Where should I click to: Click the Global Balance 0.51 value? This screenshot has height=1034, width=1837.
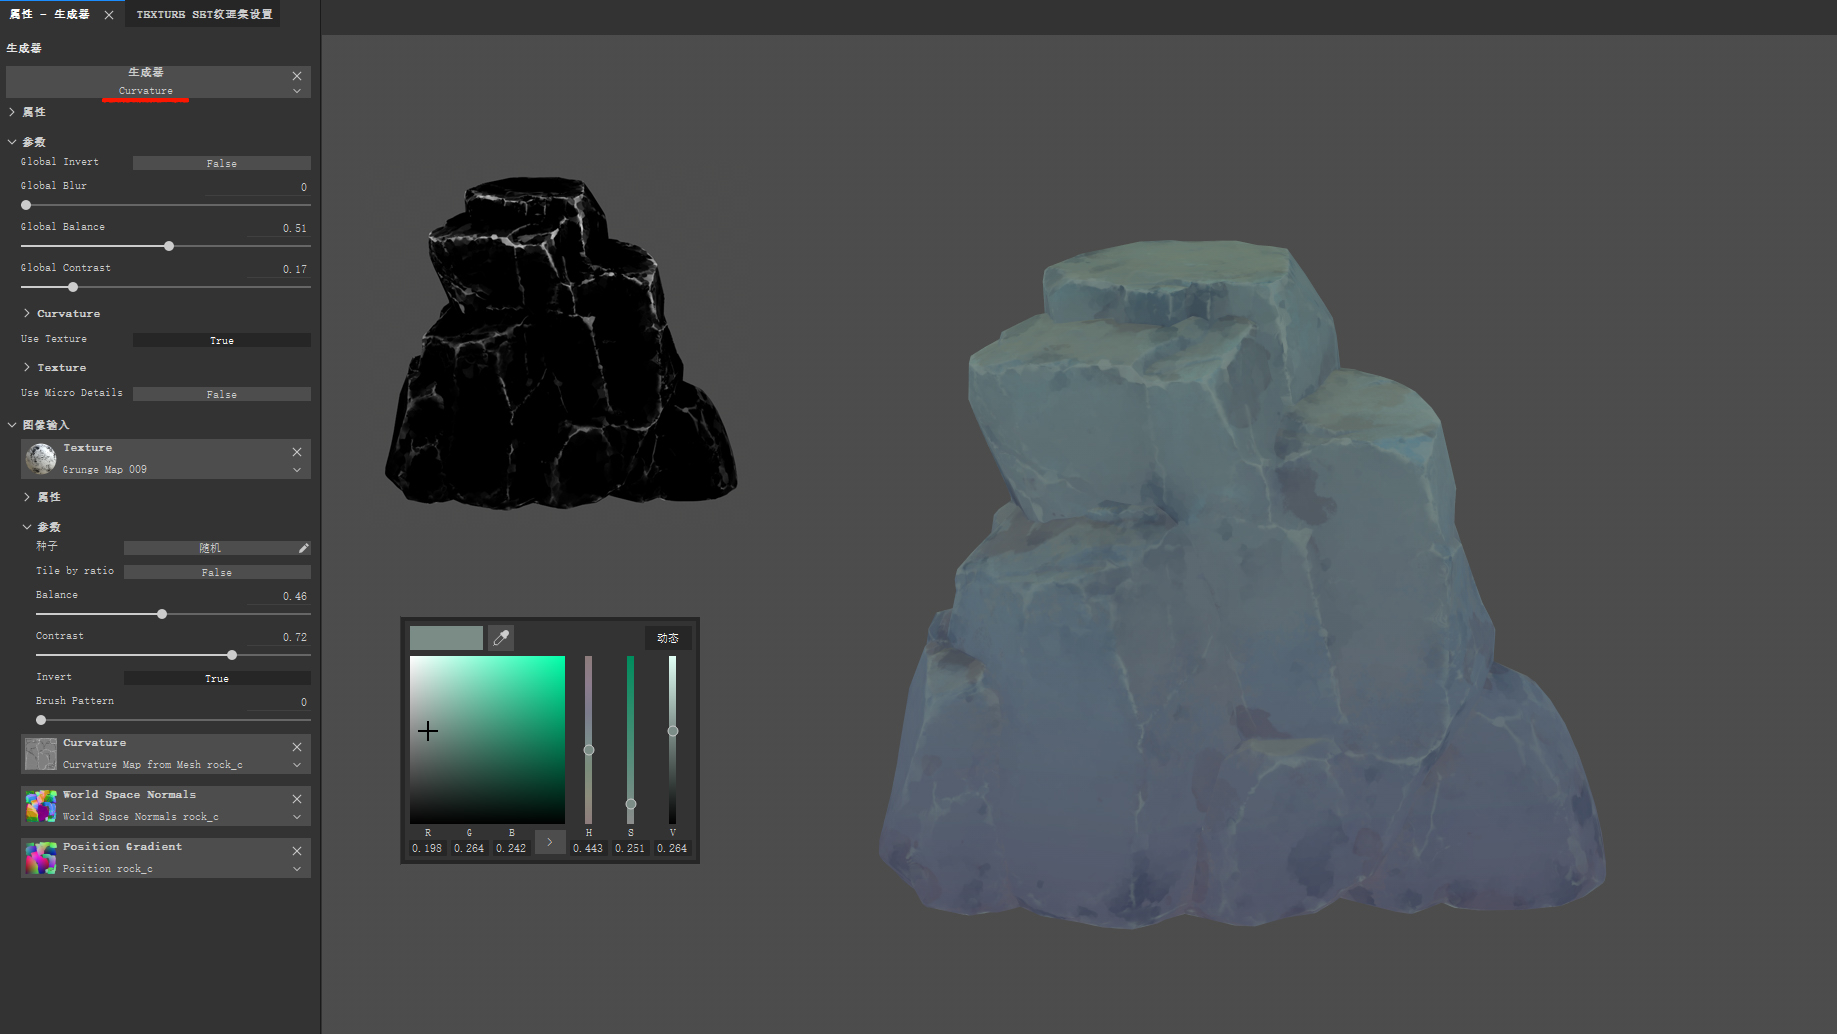pos(294,228)
